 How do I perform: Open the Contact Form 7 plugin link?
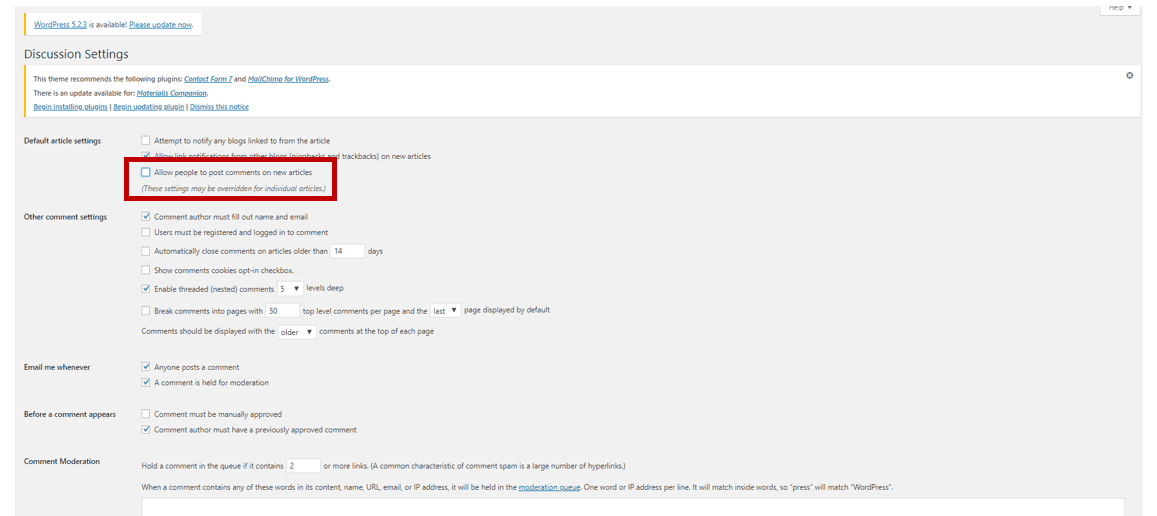(208, 78)
